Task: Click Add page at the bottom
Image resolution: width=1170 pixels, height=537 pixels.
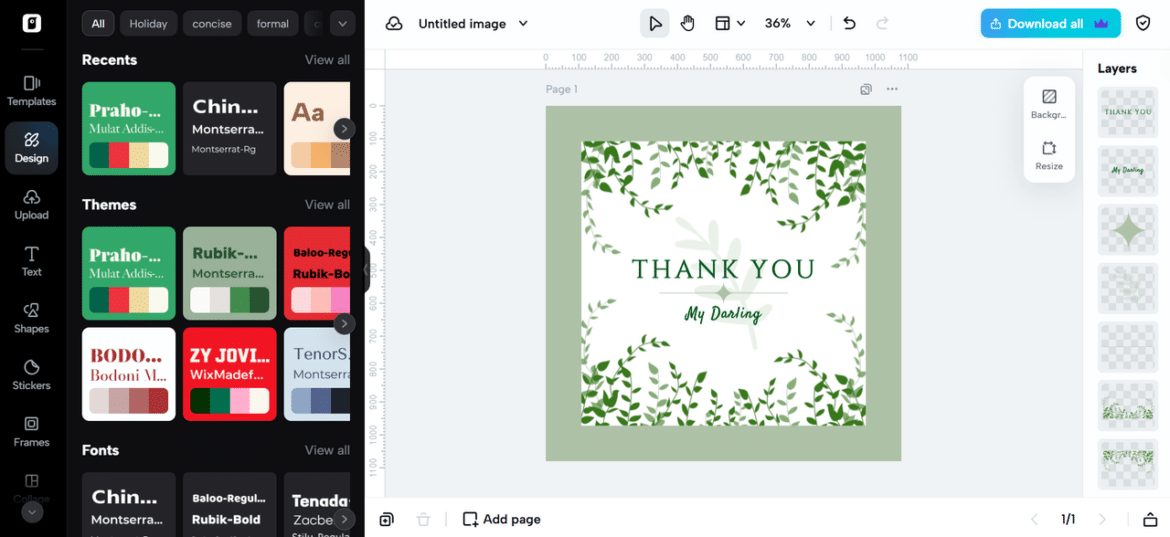Action: 501,519
